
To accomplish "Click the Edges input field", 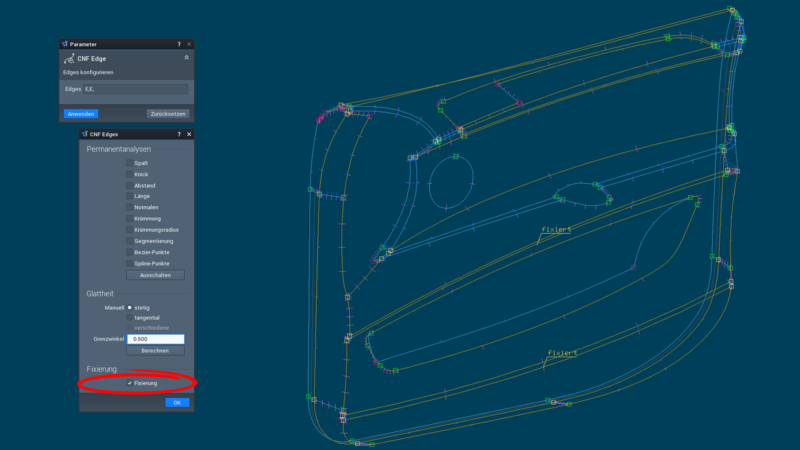I will point(136,89).
